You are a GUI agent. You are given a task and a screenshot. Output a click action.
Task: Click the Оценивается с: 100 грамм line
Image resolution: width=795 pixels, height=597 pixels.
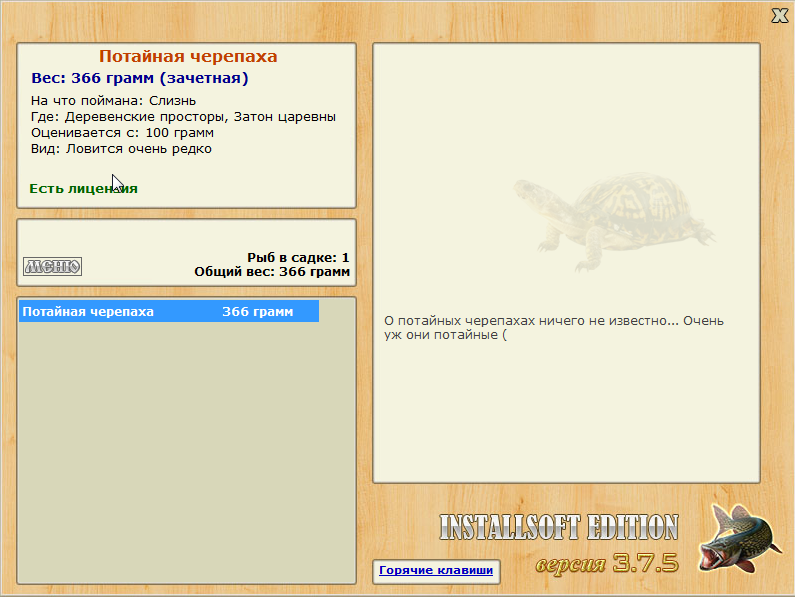tap(122, 133)
